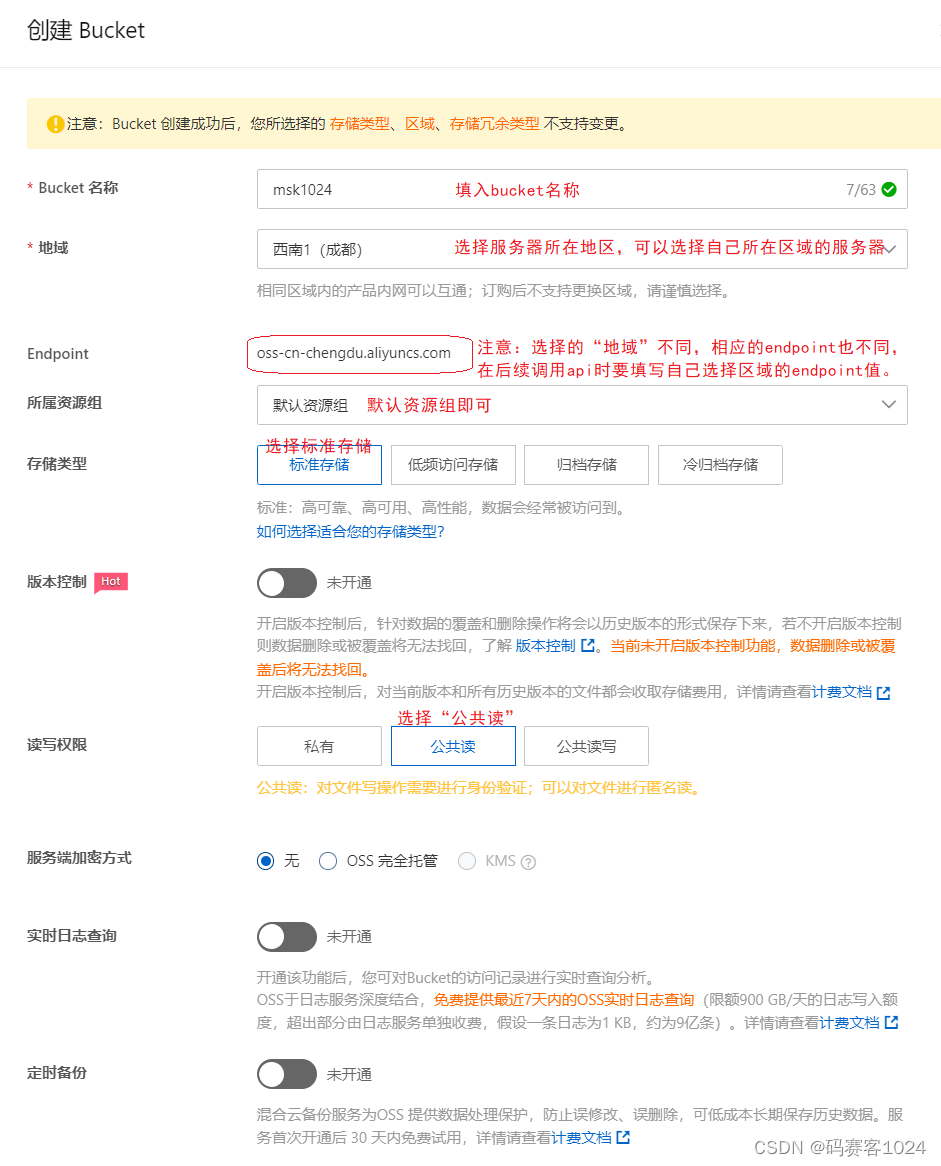
Task: Click 未开通 label beside 定时备份 switch
Action: click(x=349, y=1075)
